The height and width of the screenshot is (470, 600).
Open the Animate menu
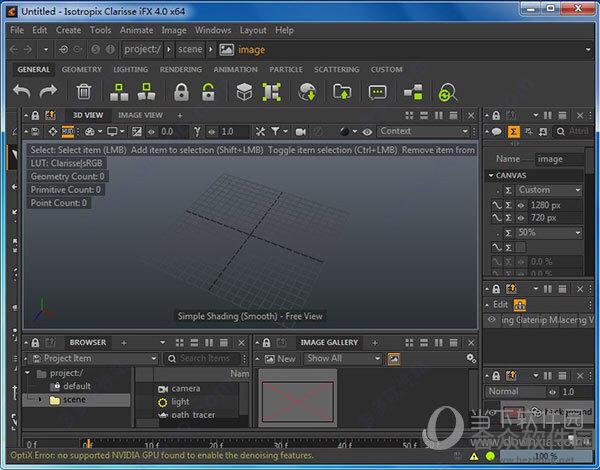[137, 30]
